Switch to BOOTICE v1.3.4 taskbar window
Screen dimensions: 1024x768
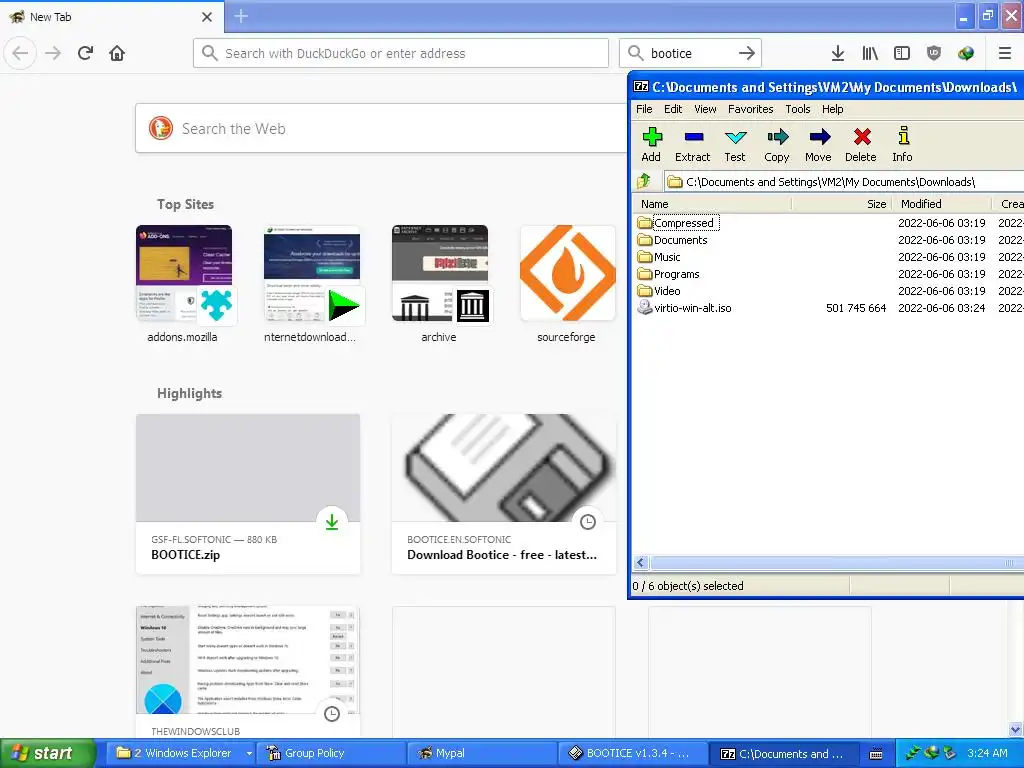pos(632,753)
